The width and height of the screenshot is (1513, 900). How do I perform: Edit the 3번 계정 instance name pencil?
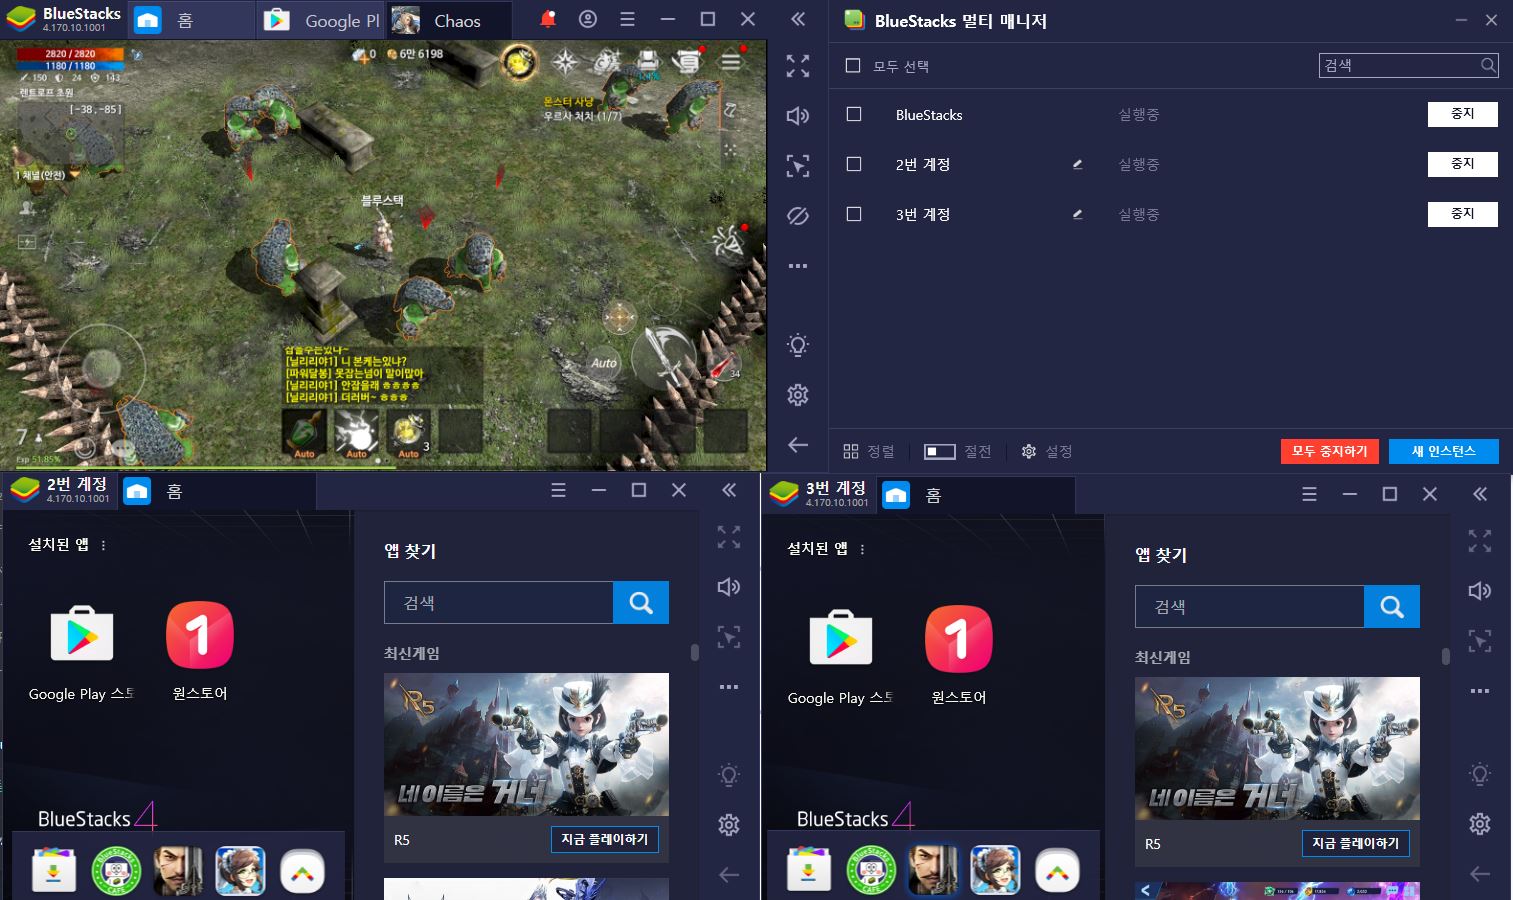[x=1077, y=214]
